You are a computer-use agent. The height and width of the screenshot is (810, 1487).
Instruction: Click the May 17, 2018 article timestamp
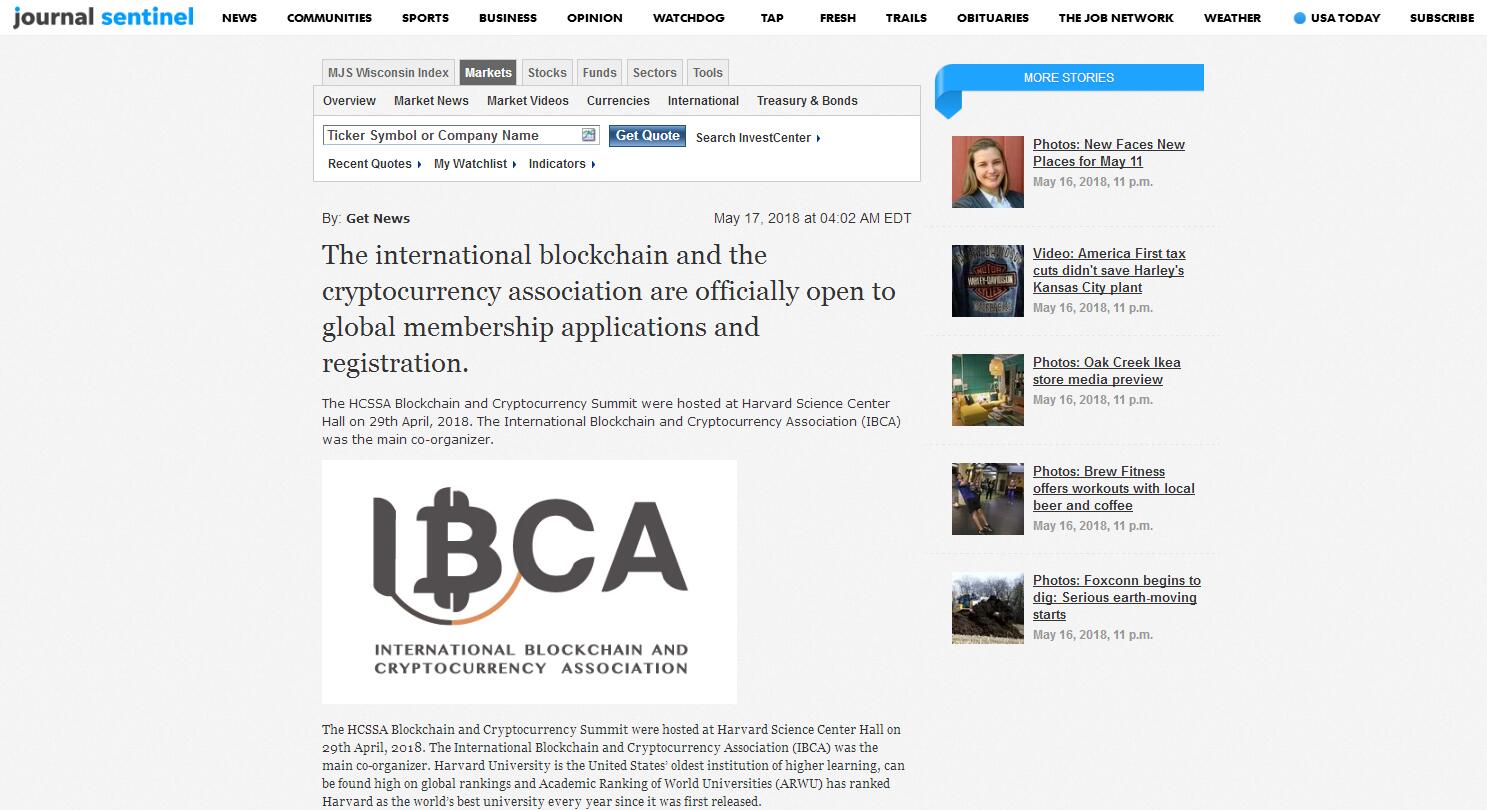pos(812,218)
